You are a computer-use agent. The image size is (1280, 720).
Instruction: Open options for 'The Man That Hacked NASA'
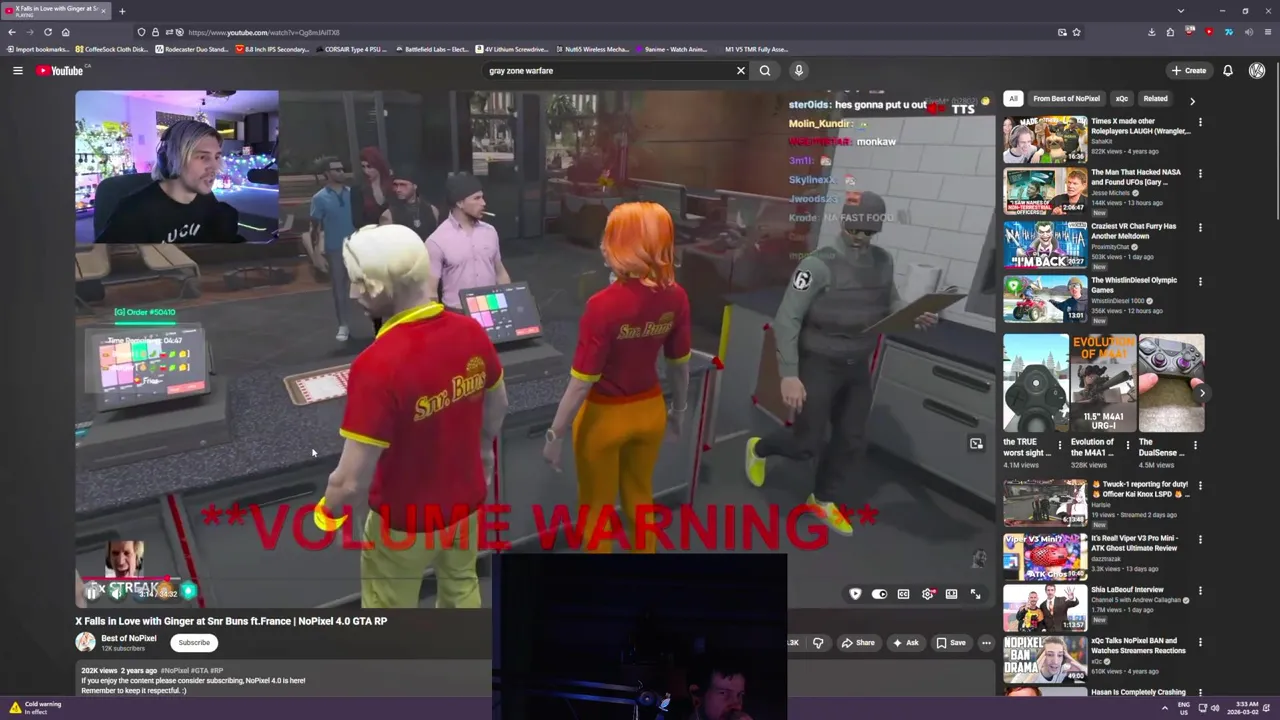coord(1200,174)
